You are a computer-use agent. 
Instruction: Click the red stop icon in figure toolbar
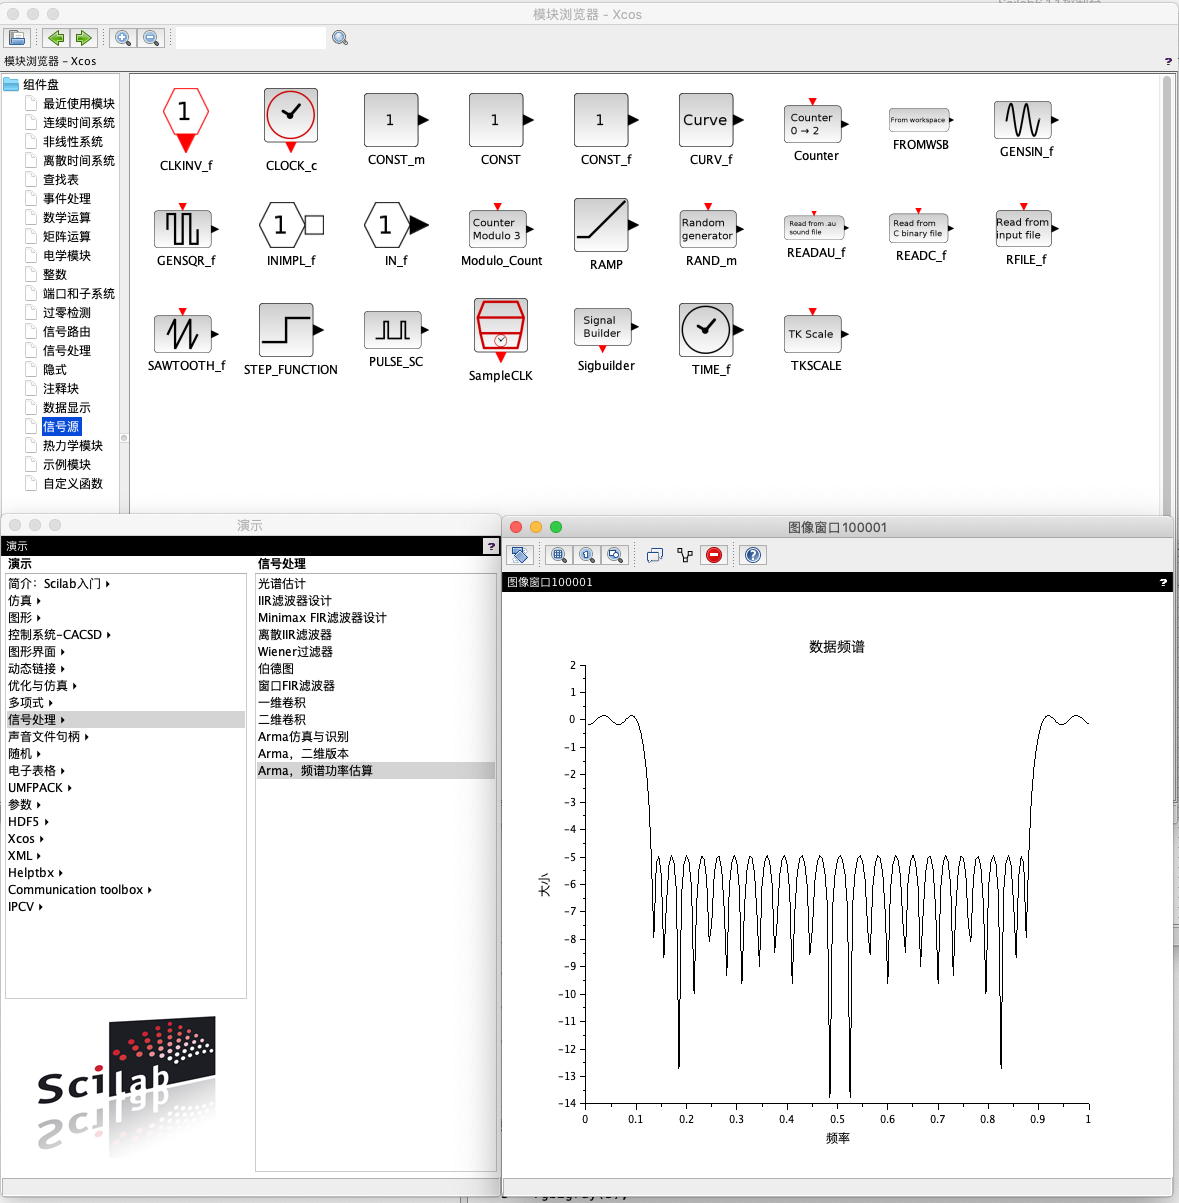(714, 555)
